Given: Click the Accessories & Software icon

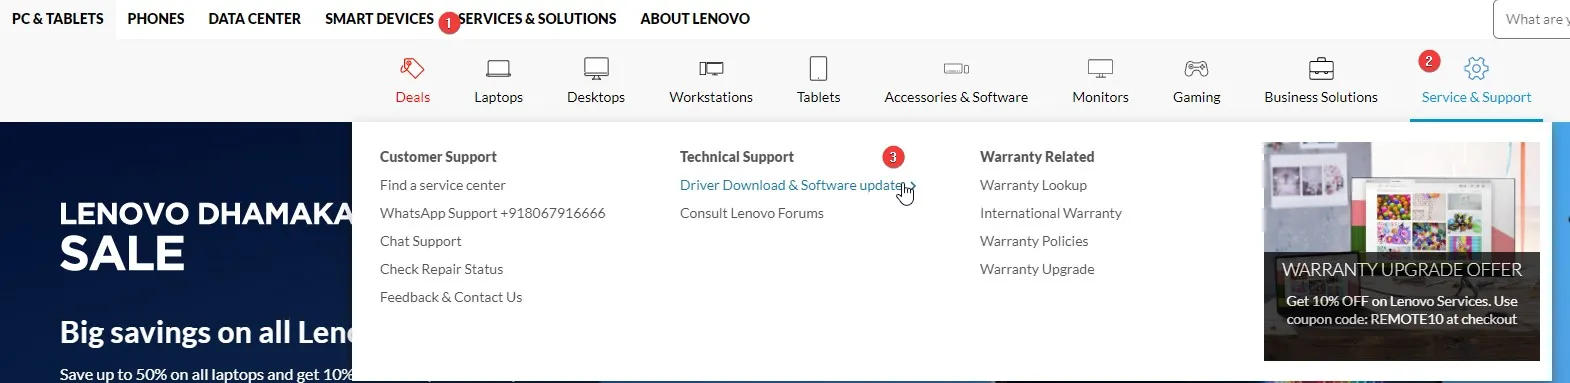Looking at the screenshot, I should (x=956, y=68).
